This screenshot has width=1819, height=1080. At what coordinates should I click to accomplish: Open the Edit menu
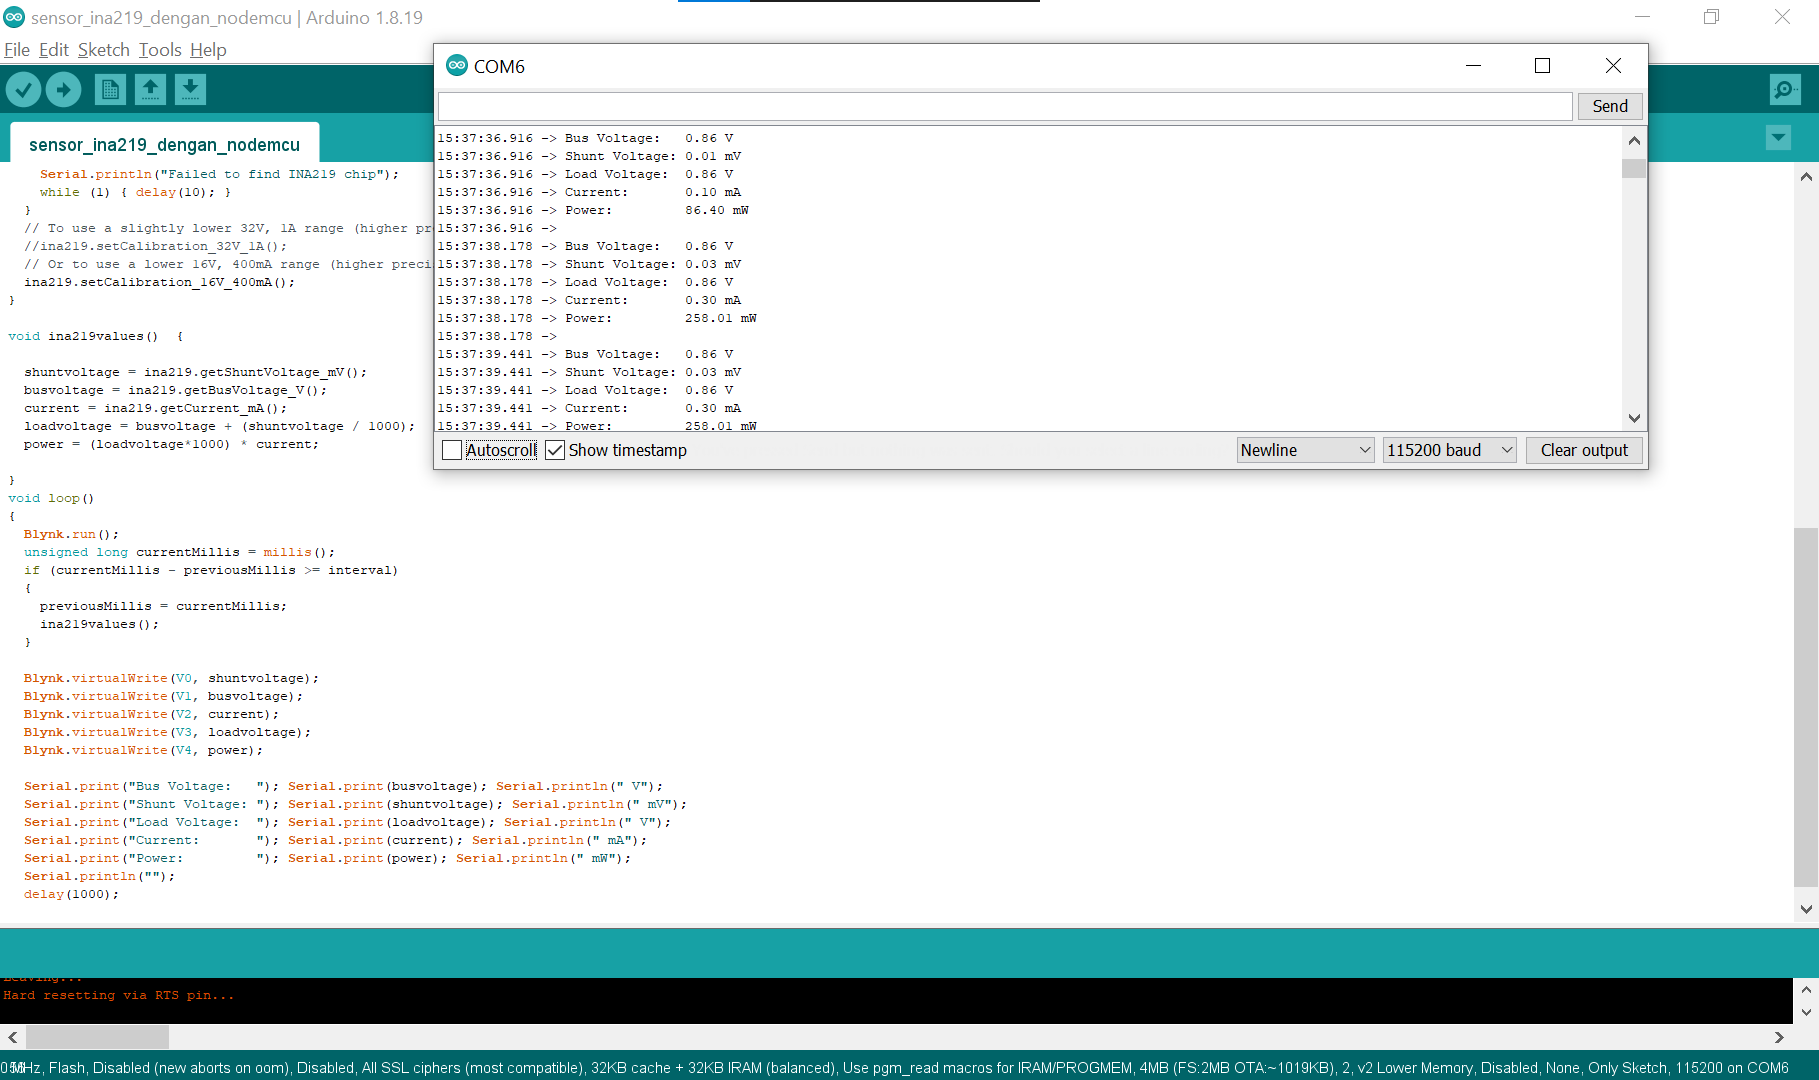point(54,50)
